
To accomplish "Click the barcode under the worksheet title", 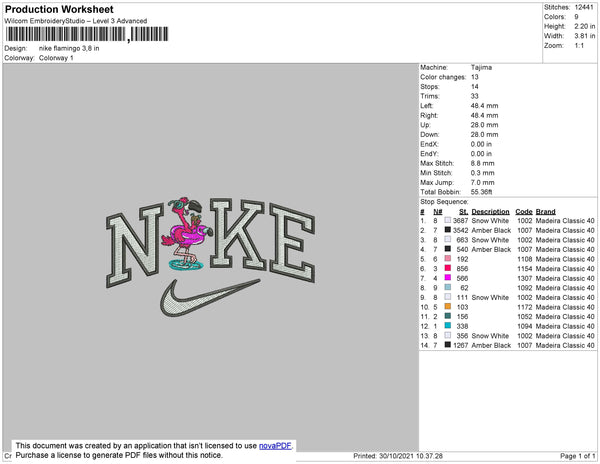I will coord(87,34).
